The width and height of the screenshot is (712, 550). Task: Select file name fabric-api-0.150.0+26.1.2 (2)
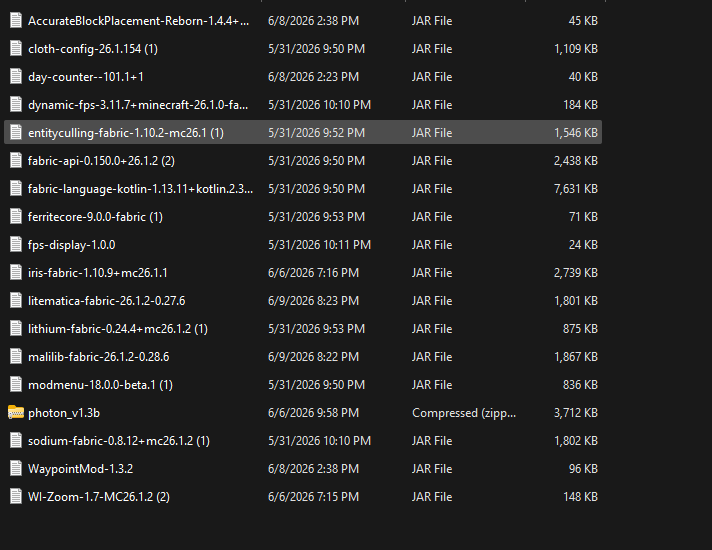[101, 161]
